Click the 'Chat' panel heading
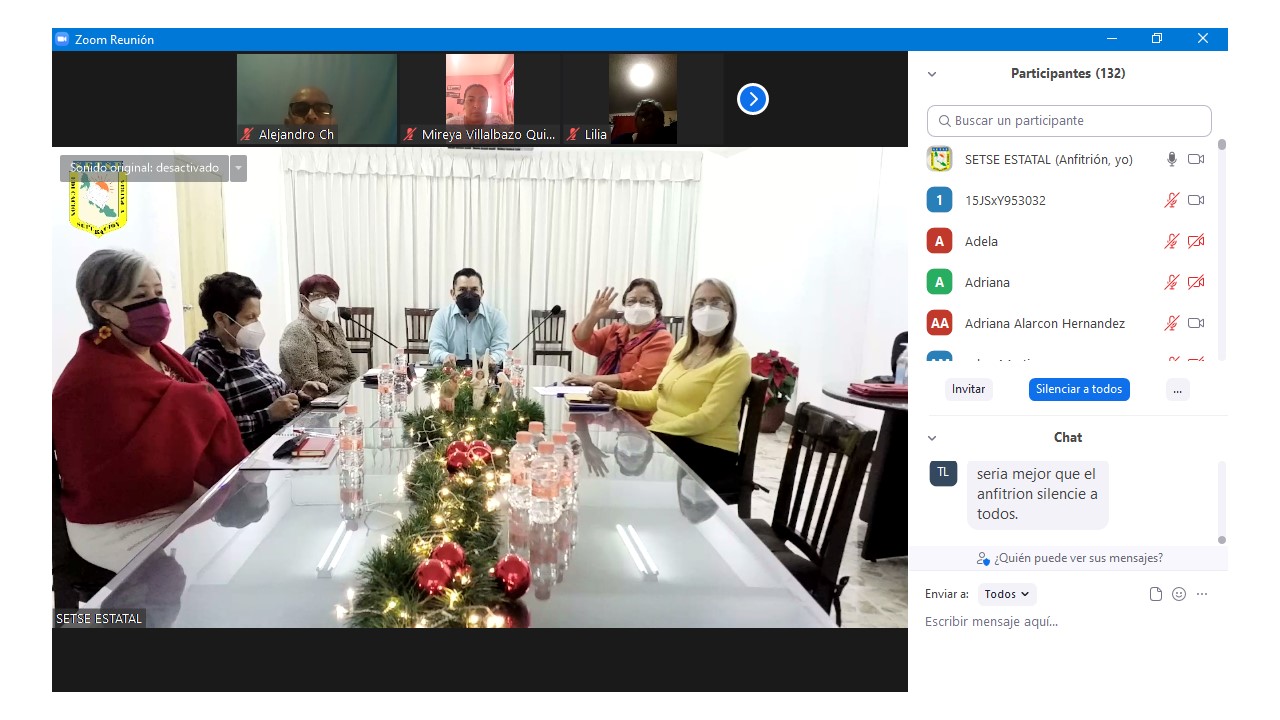1280x720 pixels. 1068,438
